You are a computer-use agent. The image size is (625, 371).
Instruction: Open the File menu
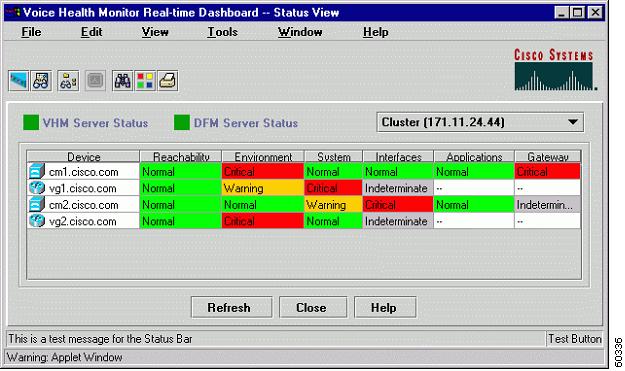click(31, 32)
